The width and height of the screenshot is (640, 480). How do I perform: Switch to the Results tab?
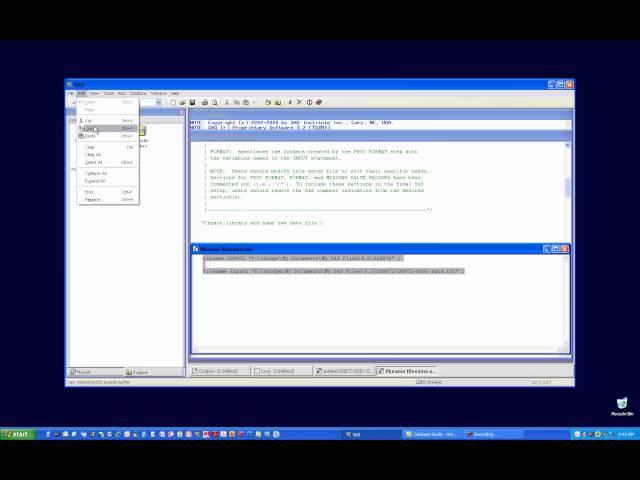click(96, 372)
